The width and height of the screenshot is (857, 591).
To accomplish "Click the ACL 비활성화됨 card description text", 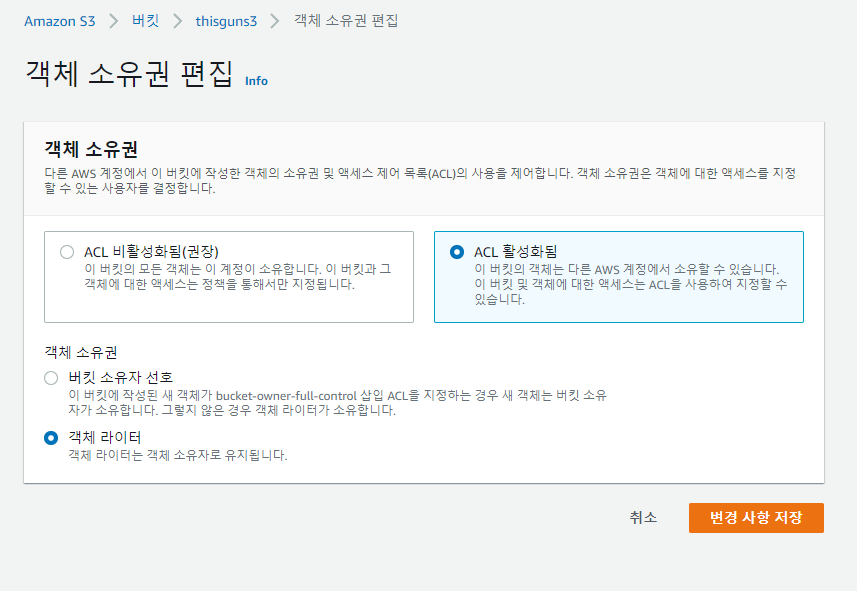I will pos(238,277).
